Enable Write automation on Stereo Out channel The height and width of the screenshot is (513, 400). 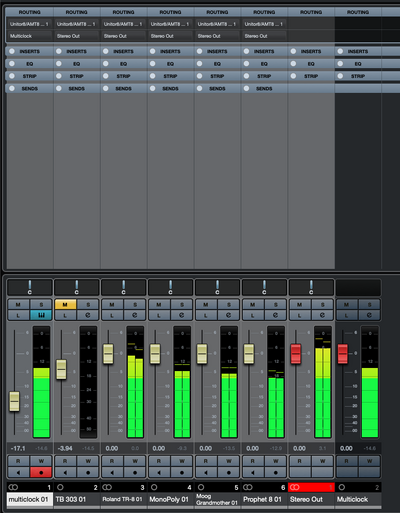tap(322, 461)
